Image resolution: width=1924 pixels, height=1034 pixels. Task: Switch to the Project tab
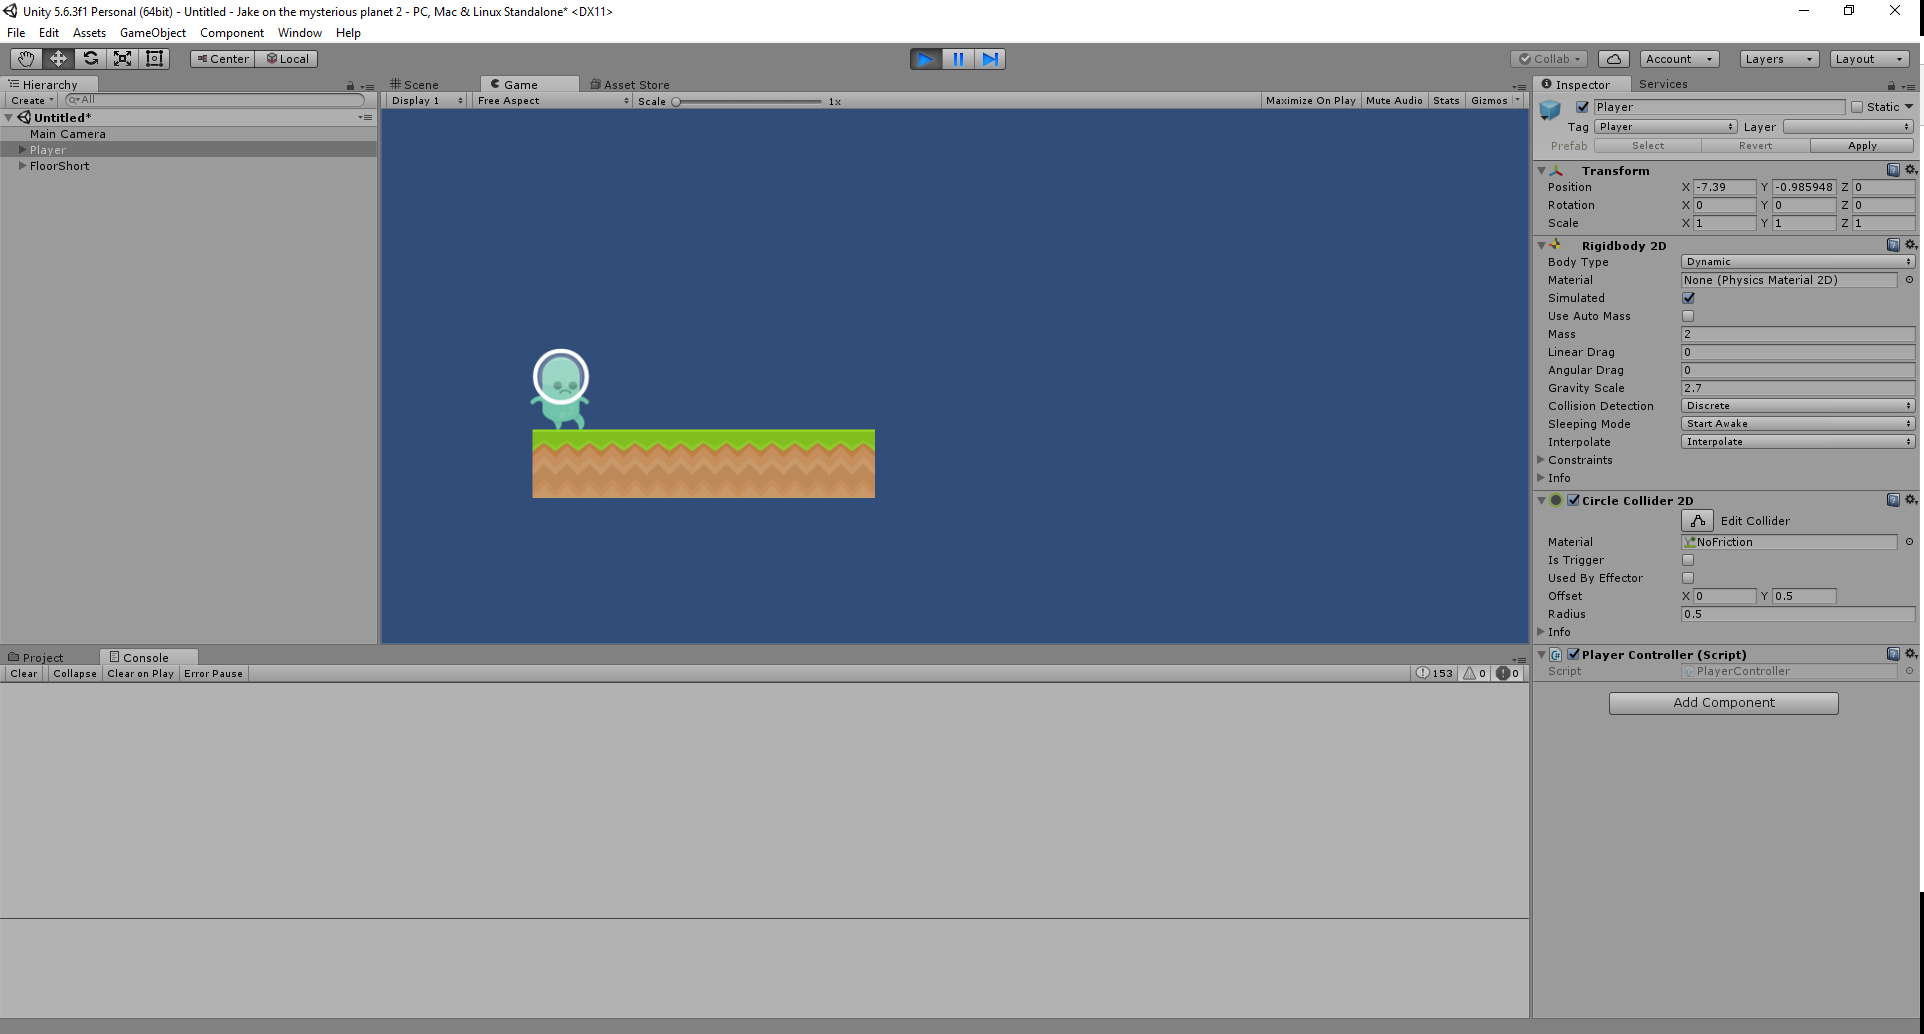tap(37, 657)
